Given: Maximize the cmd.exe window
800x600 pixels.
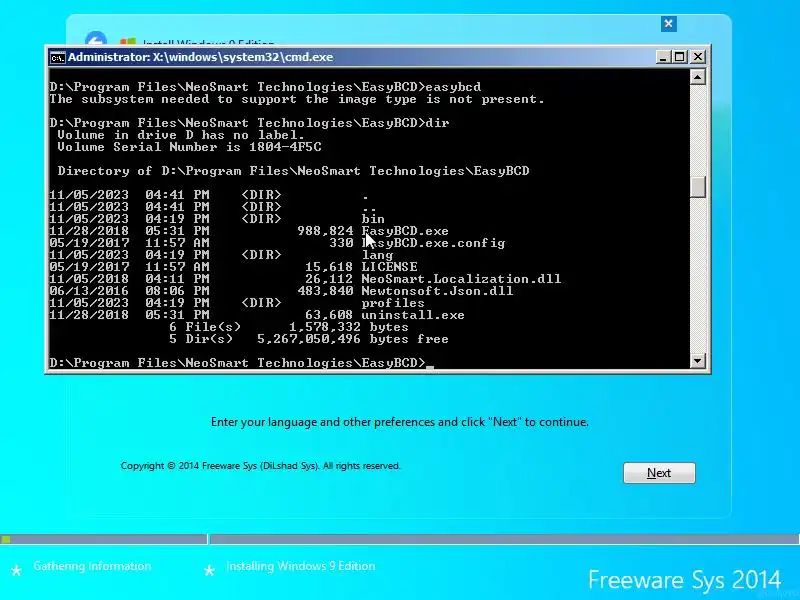Looking at the screenshot, I should tap(680, 57).
